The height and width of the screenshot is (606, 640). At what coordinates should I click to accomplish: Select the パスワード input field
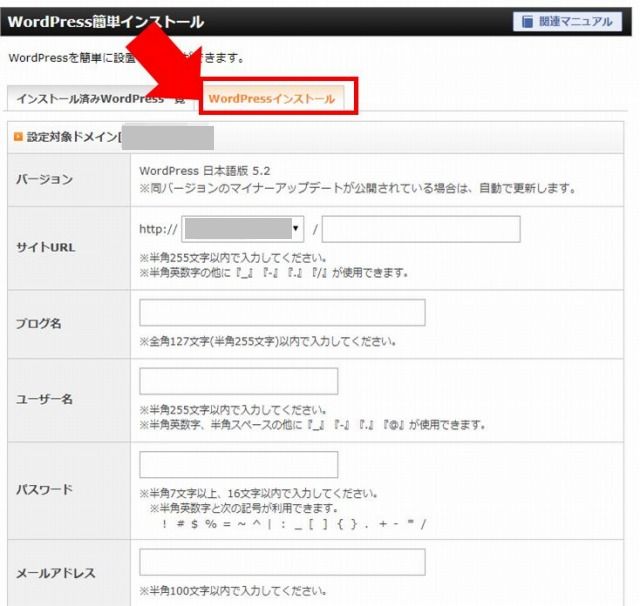click(238, 465)
